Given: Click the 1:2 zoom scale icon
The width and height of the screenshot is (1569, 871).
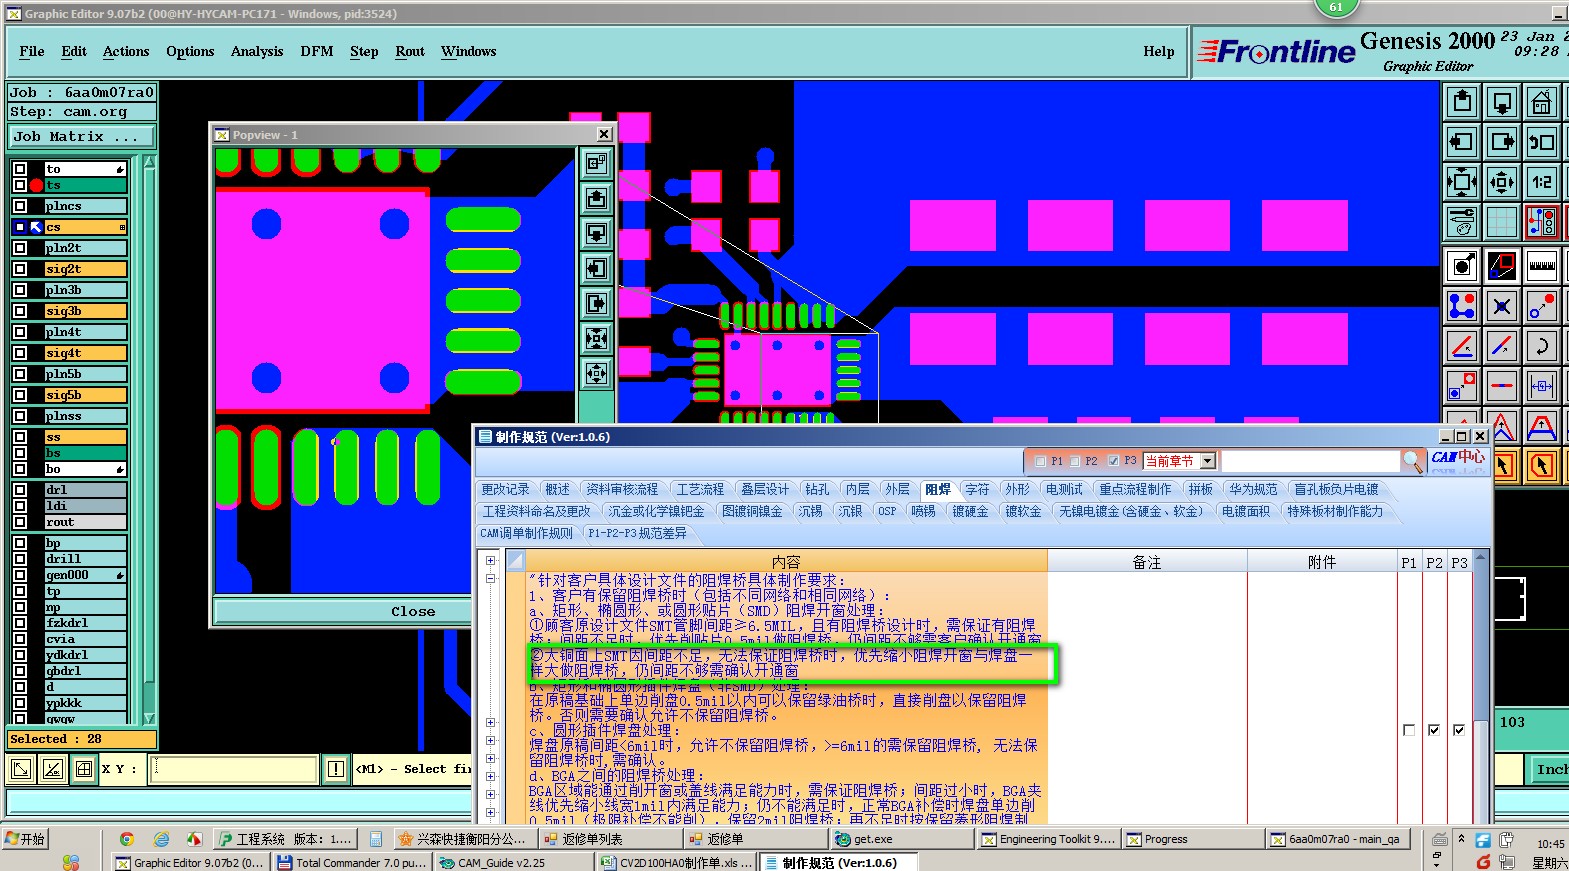Looking at the screenshot, I should point(1541,182).
